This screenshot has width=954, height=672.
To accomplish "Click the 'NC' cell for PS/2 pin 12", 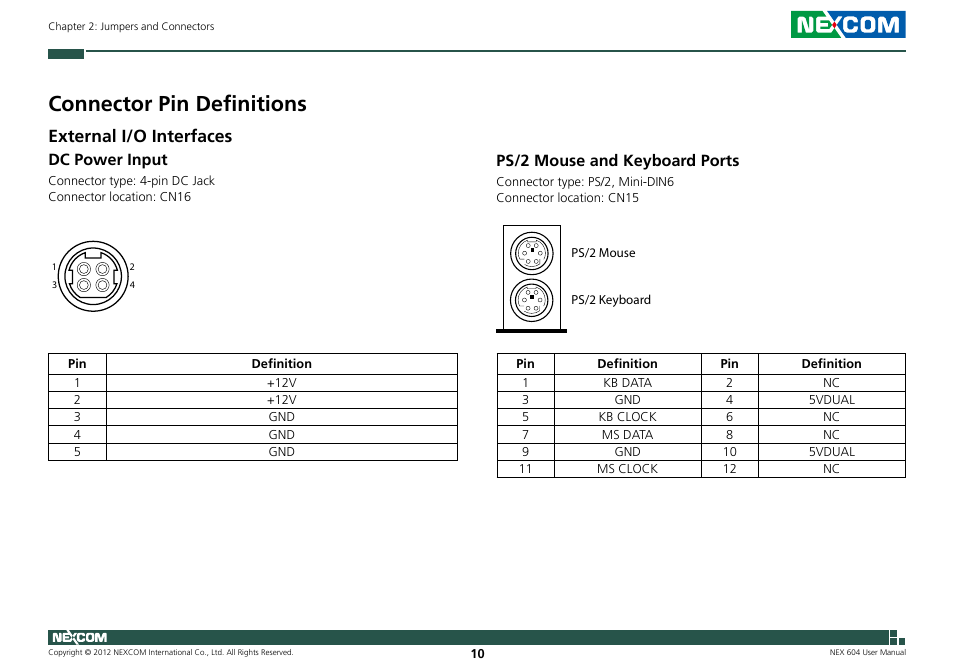I will pyautogui.click(x=832, y=469).
